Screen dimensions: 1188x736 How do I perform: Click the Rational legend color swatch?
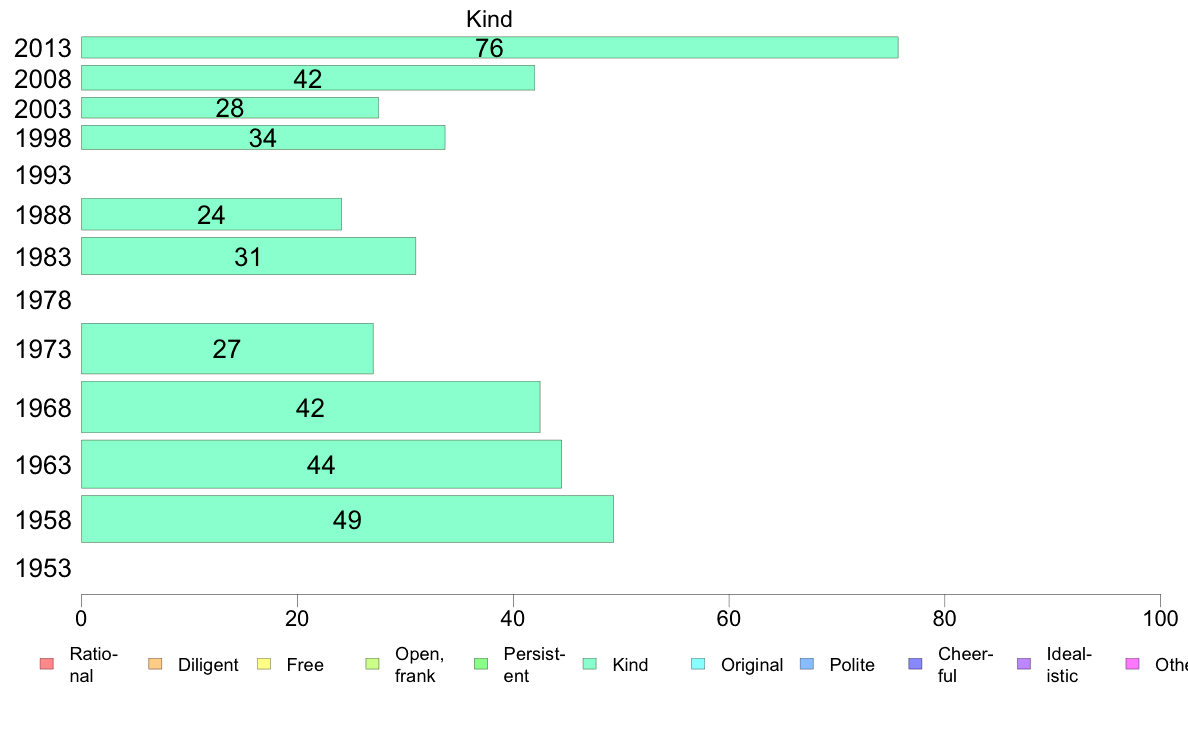(x=47, y=664)
